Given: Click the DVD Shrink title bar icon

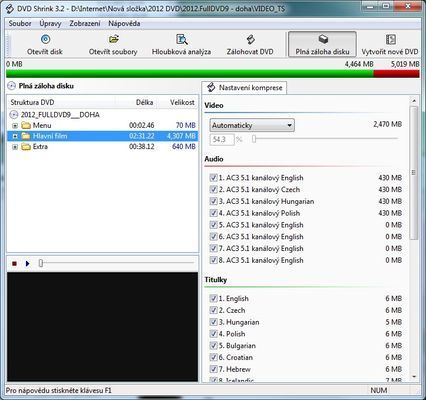Looking at the screenshot, I should pyautogui.click(x=10, y=8).
